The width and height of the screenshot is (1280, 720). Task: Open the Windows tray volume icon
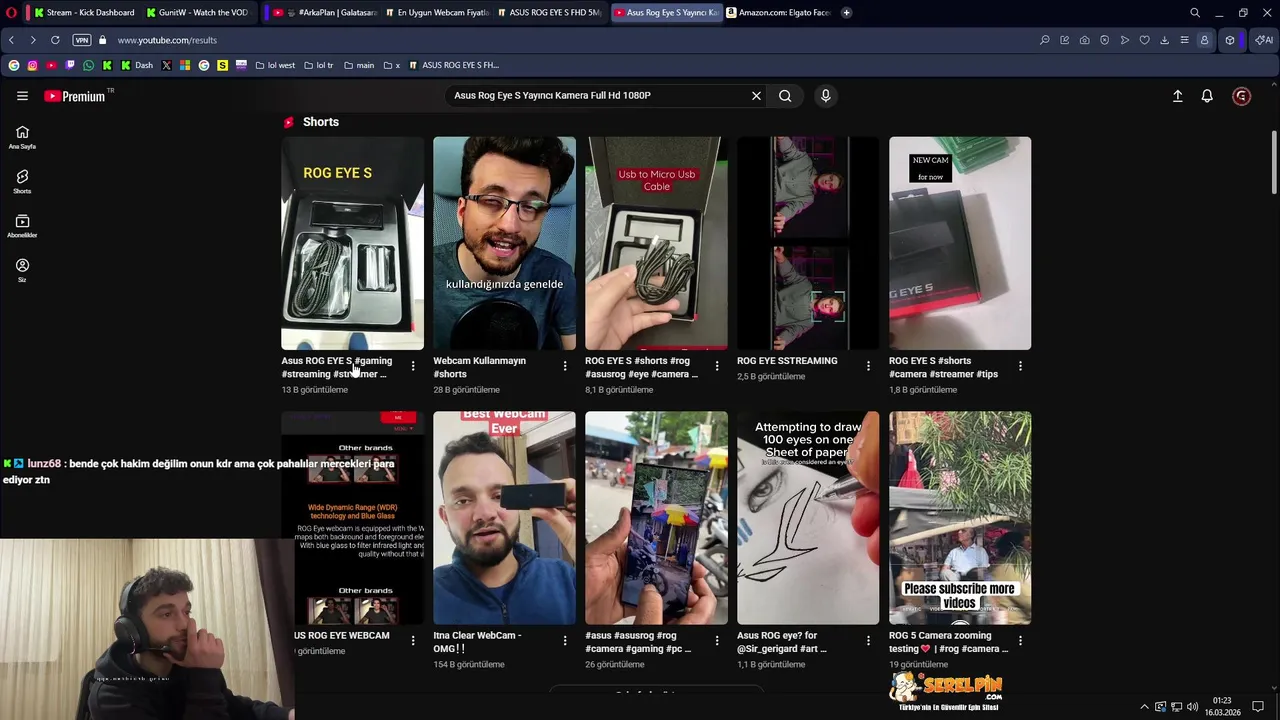click(x=1191, y=707)
